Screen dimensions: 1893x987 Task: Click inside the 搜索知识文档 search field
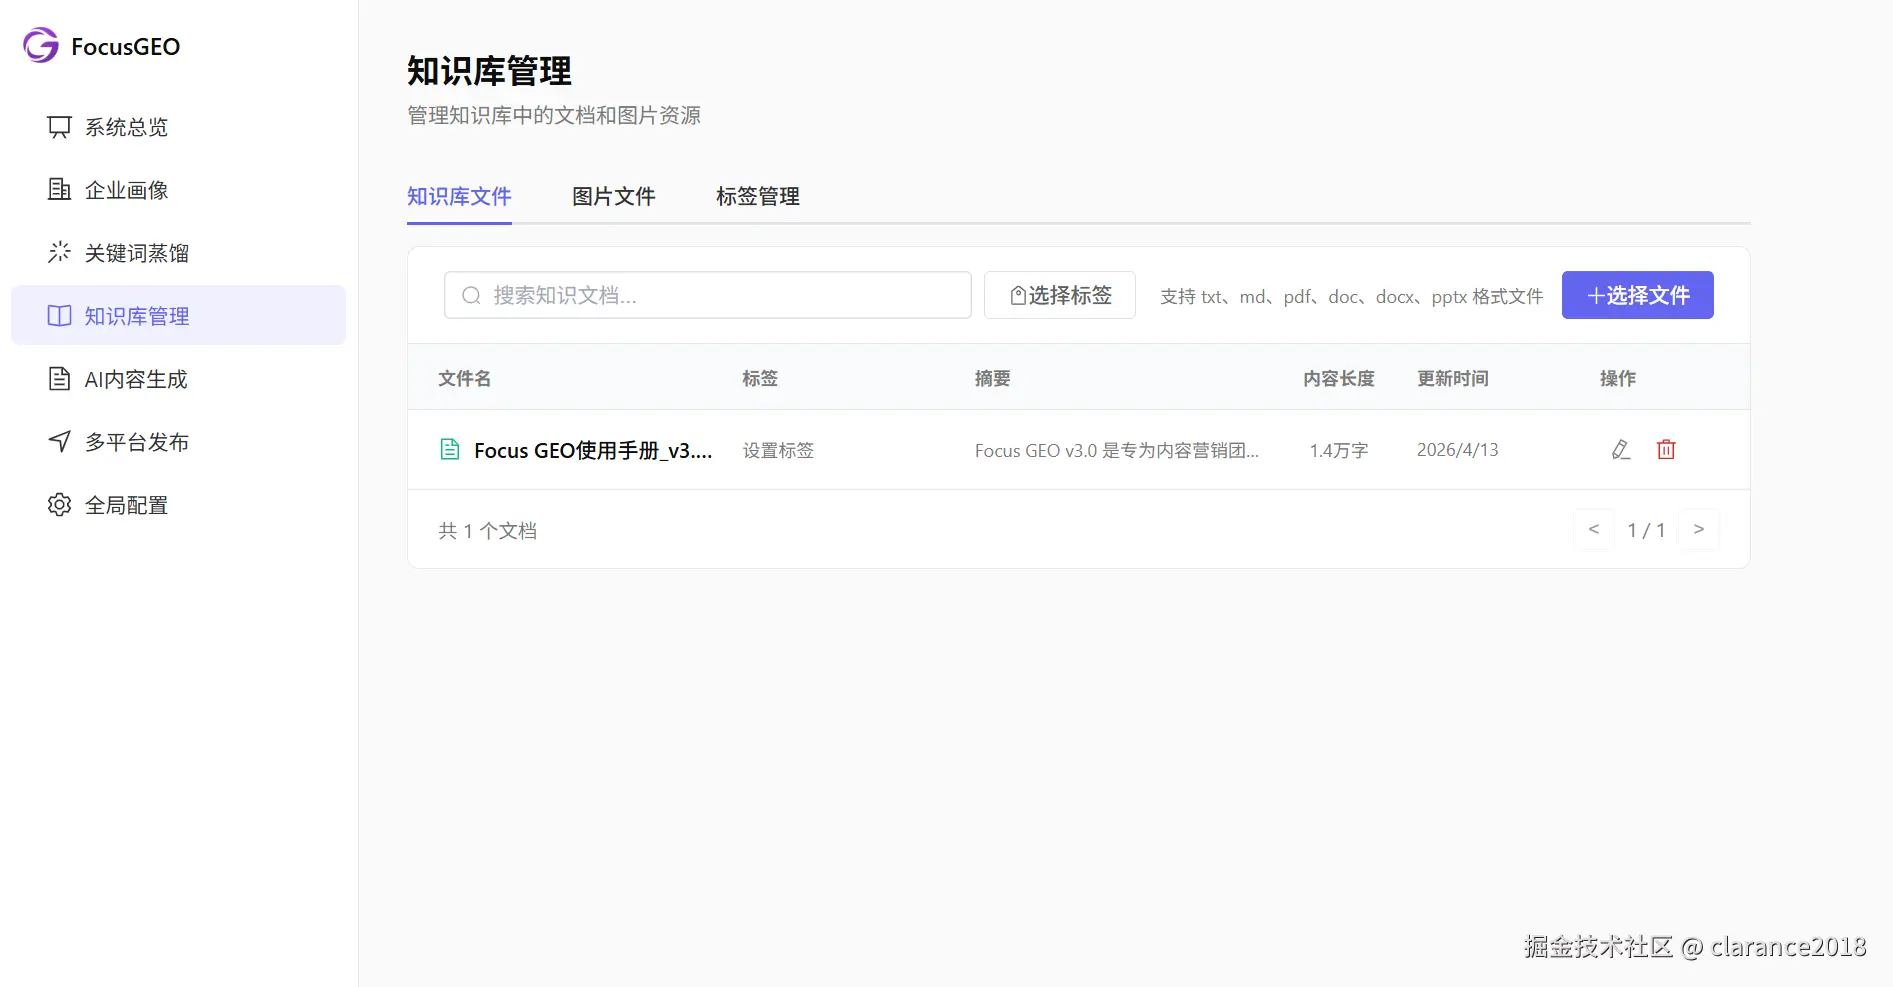click(x=706, y=295)
